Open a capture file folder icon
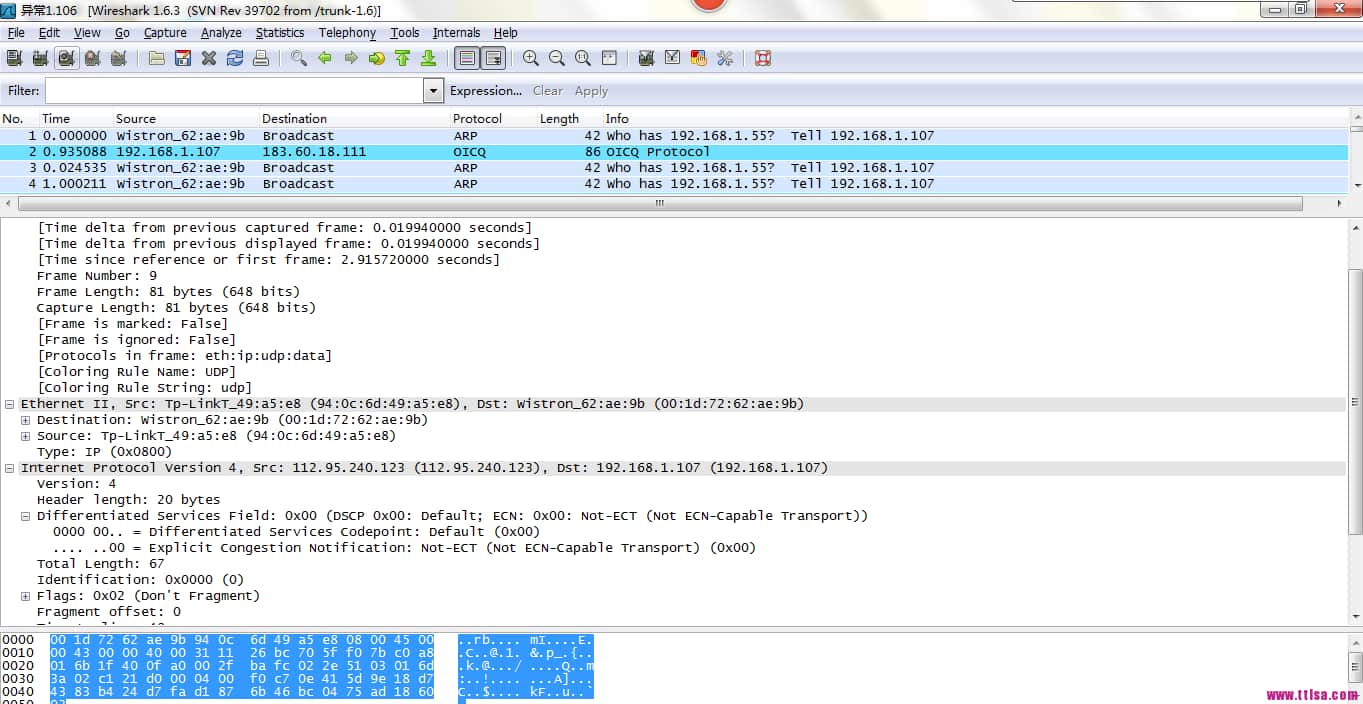1363x704 pixels. coord(157,58)
